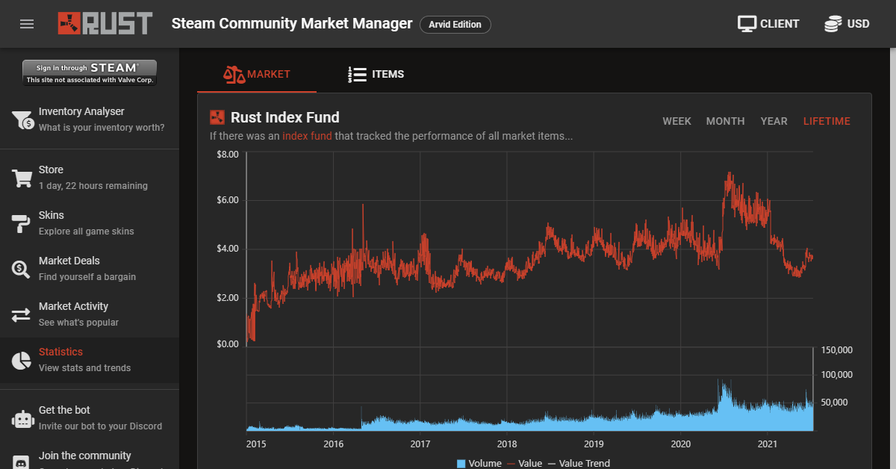Screen dimensions: 896x469
Task: Select the LIFETIME time range
Action: pos(826,121)
